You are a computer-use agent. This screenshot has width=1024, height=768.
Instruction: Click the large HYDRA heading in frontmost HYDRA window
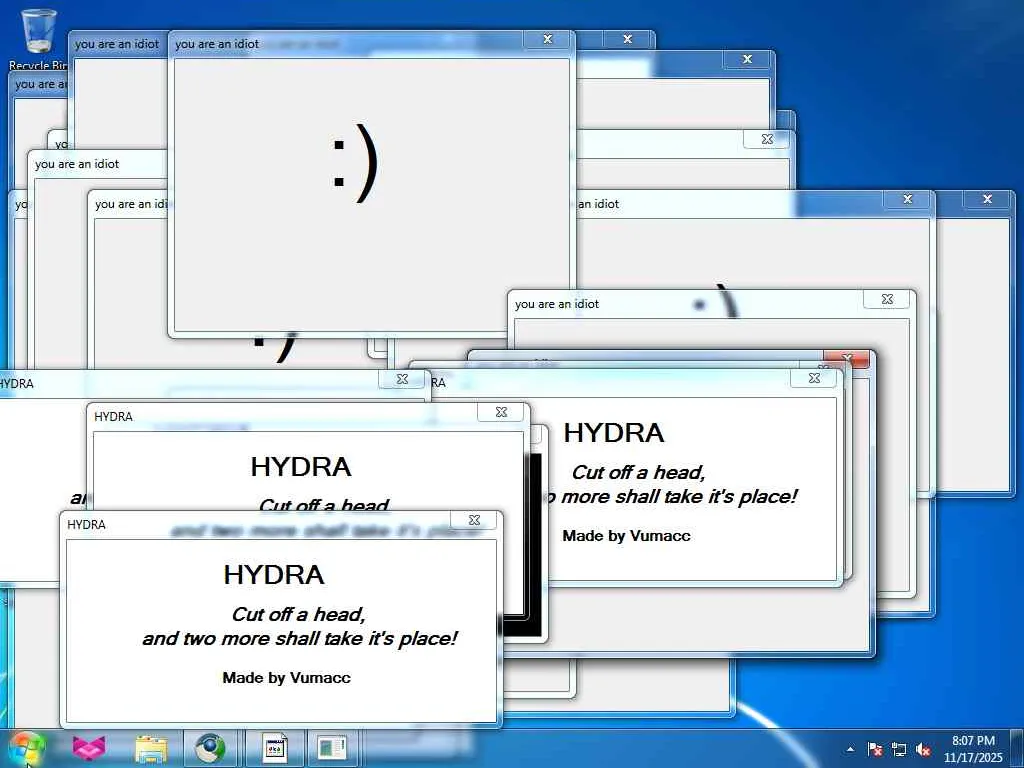click(274, 575)
